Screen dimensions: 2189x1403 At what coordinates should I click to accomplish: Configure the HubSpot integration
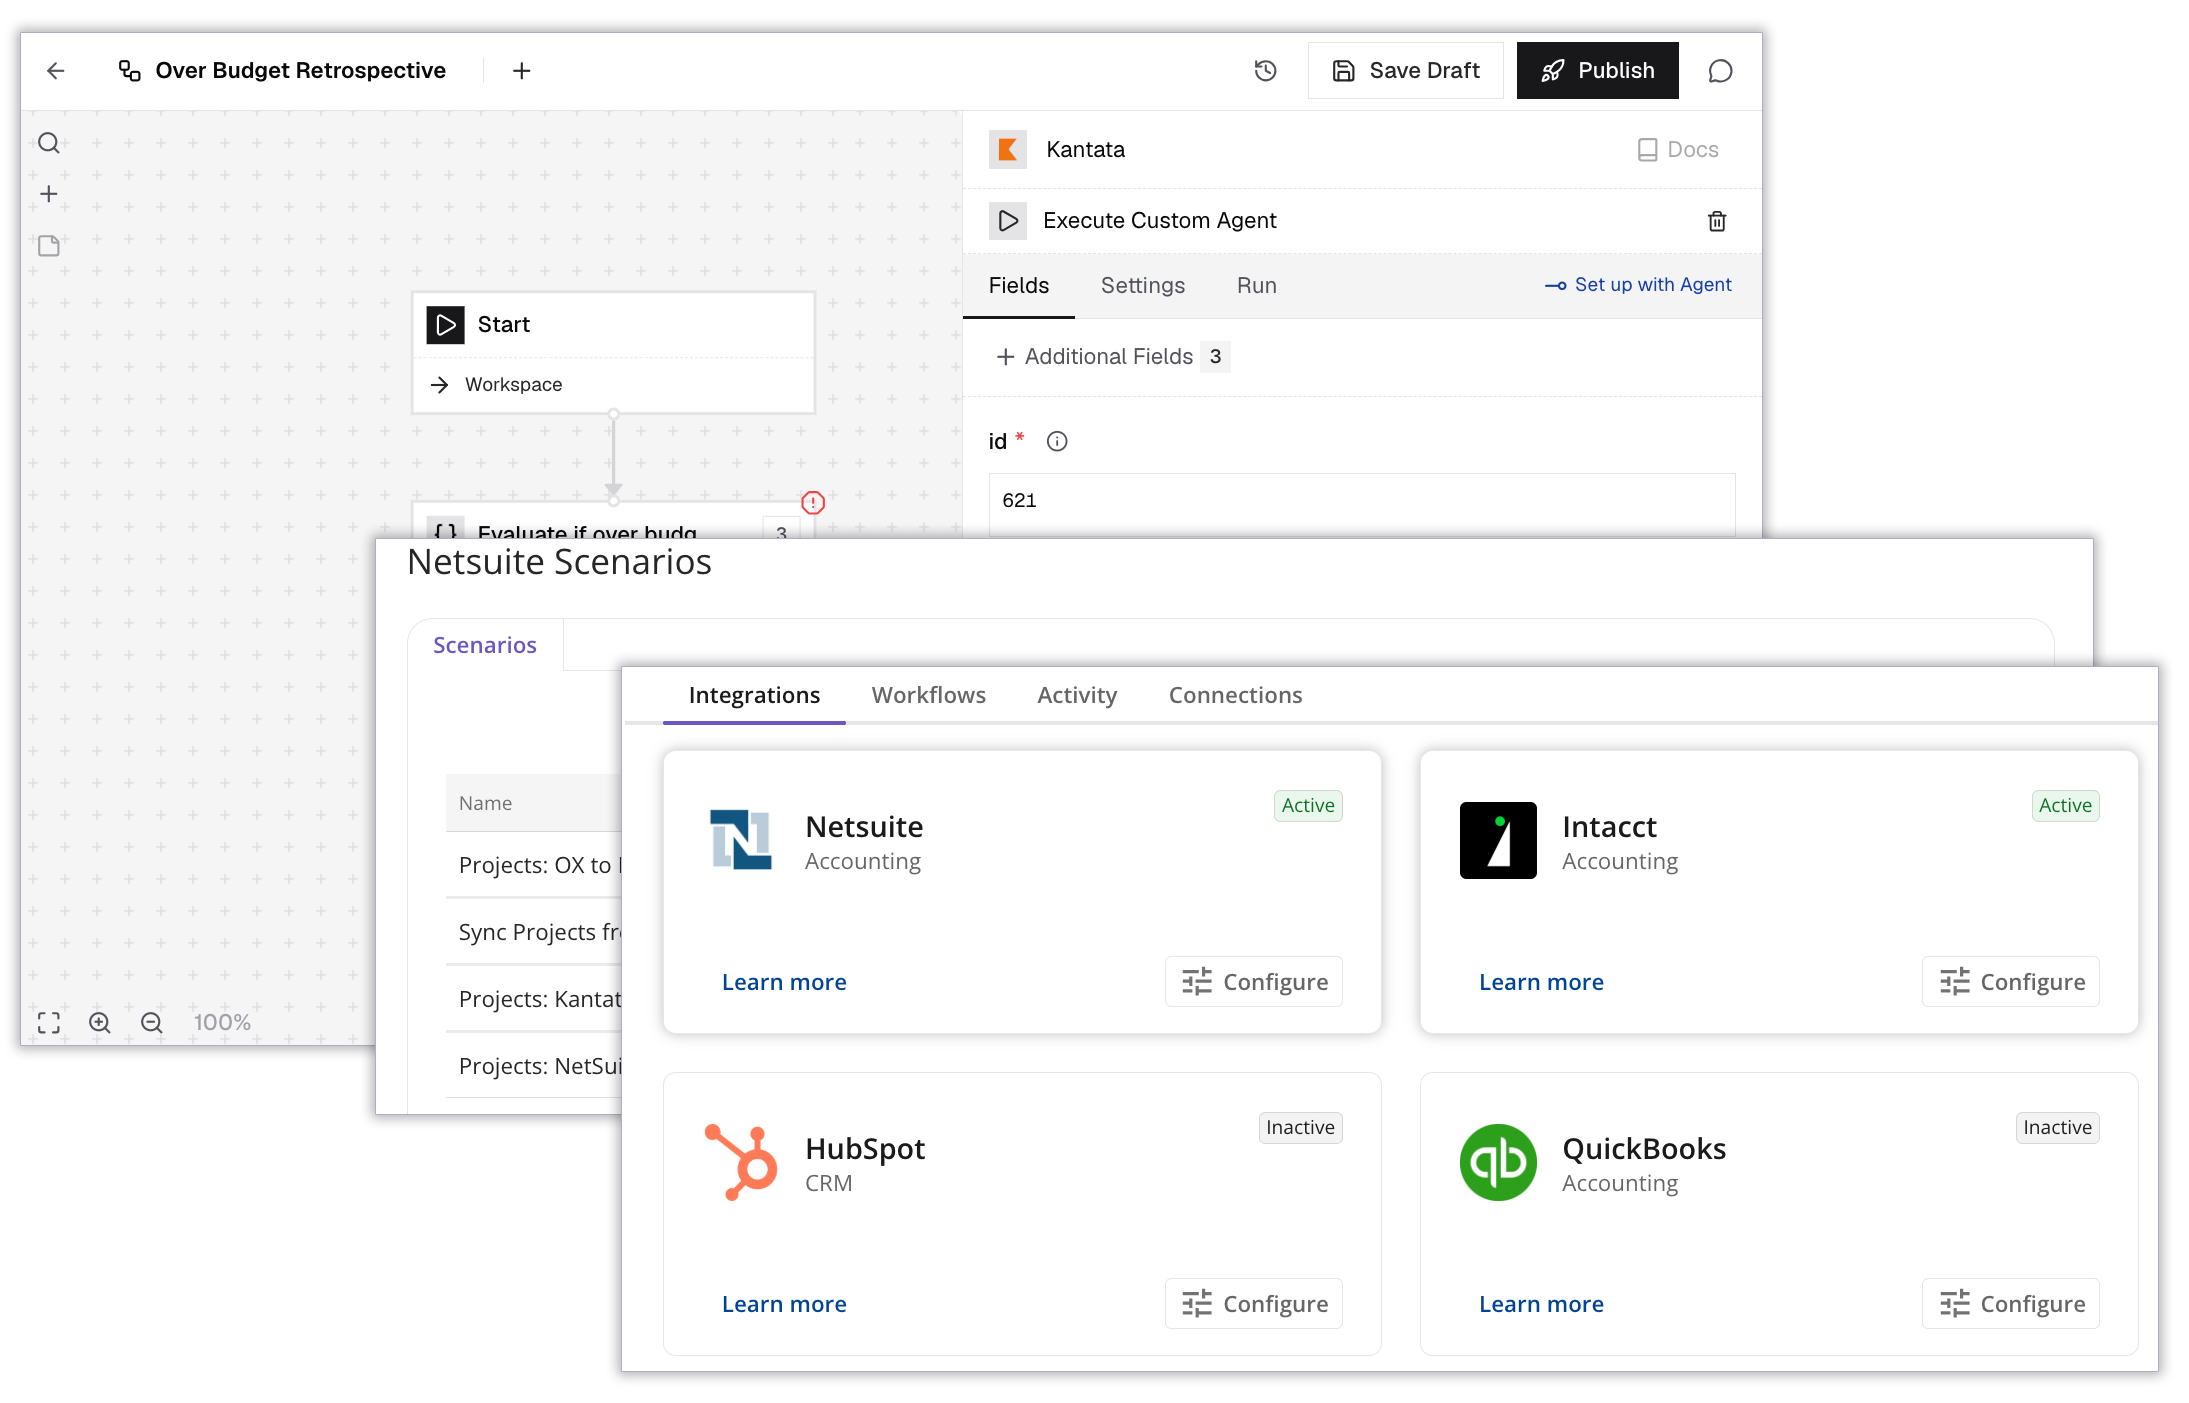(x=1254, y=1304)
